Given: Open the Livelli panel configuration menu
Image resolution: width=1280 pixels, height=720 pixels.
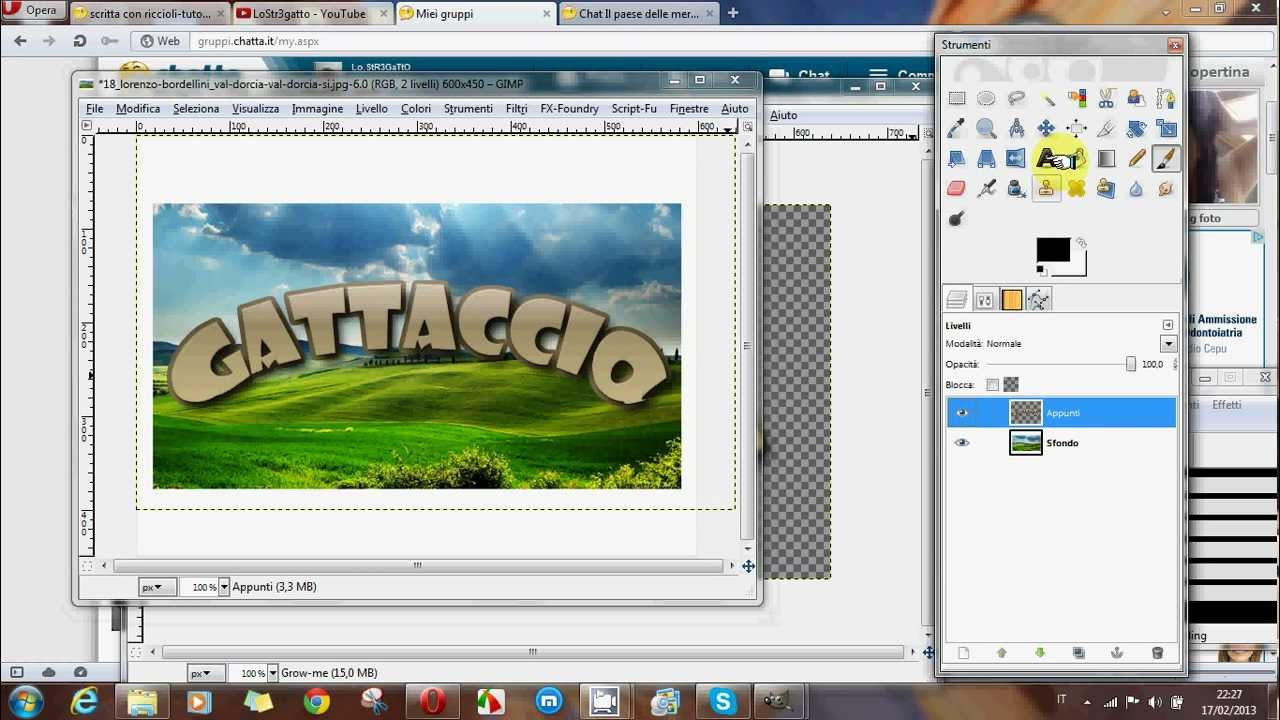Looking at the screenshot, I should pyautogui.click(x=1167, y=325).
